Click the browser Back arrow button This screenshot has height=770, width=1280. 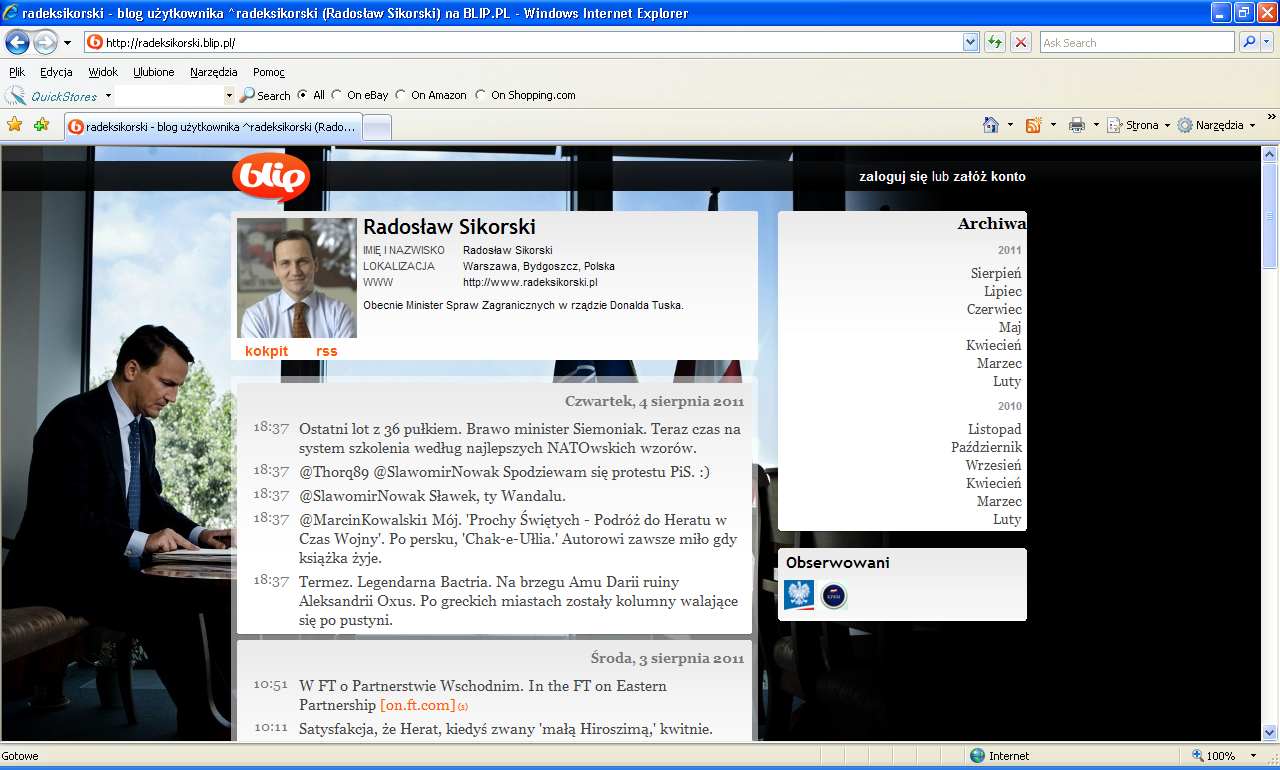17,42
